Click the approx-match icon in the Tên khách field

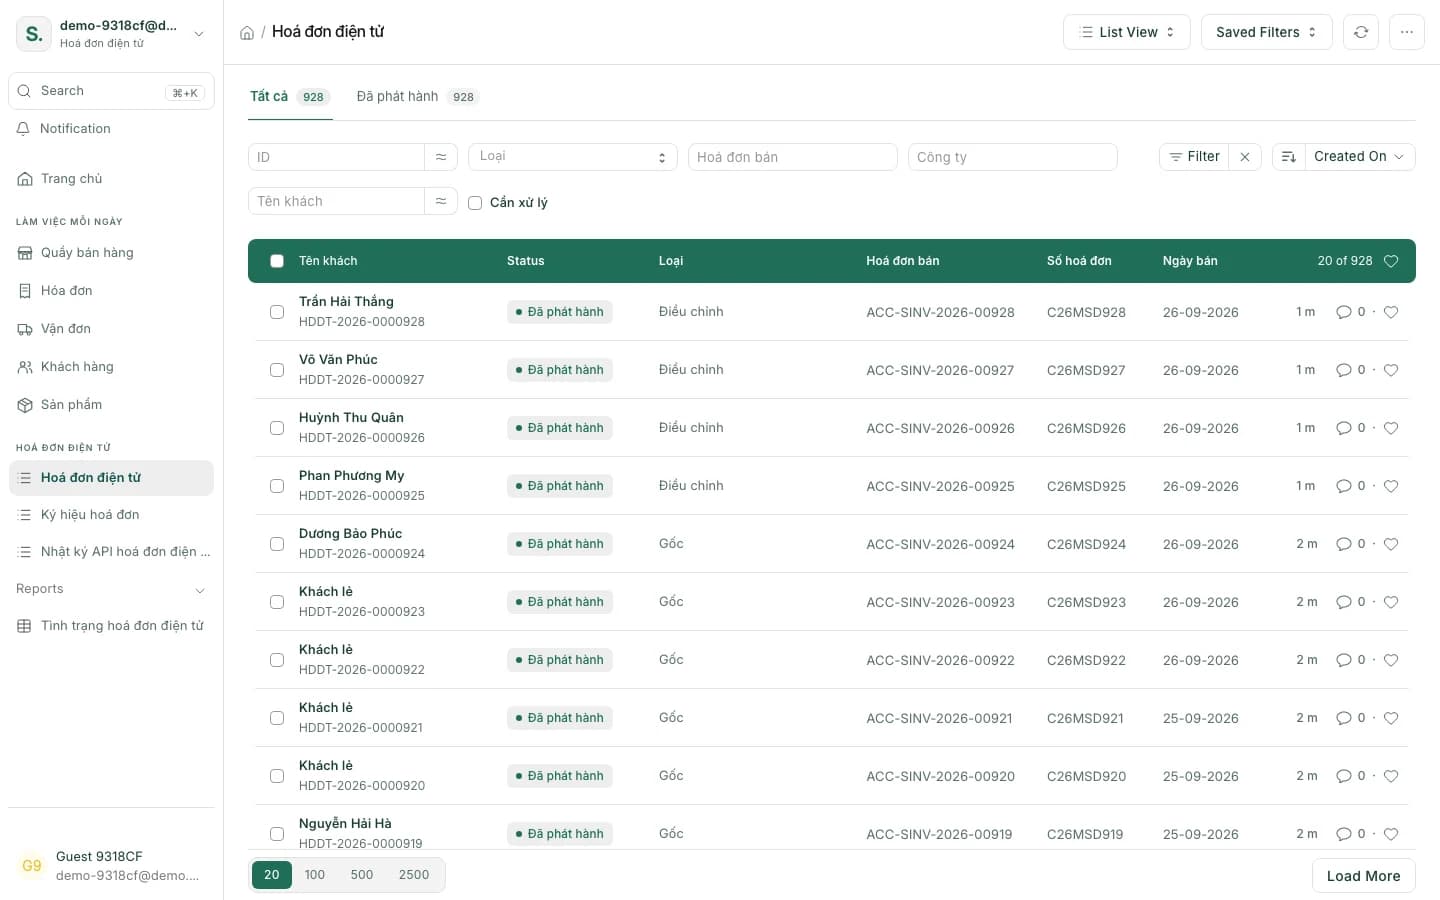pos(441,201)
